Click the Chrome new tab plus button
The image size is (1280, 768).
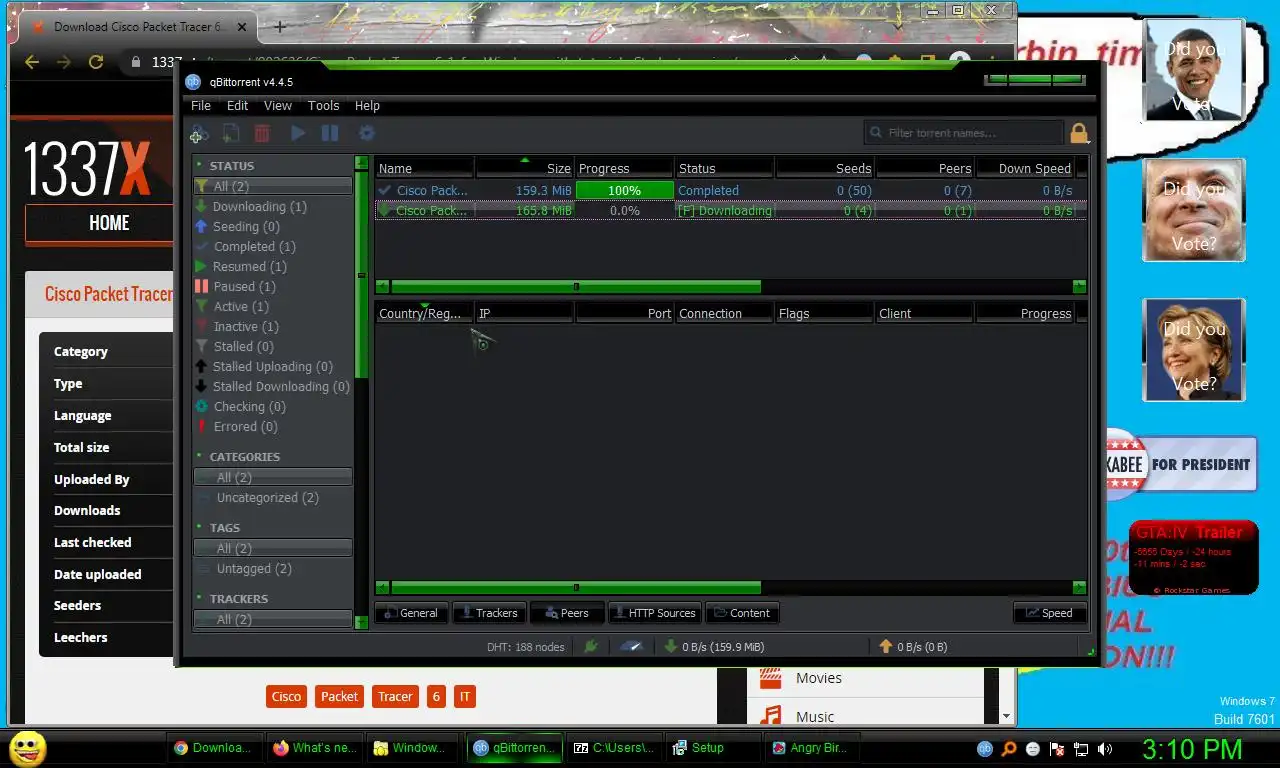pyautogui.click(x=280, y=27)
